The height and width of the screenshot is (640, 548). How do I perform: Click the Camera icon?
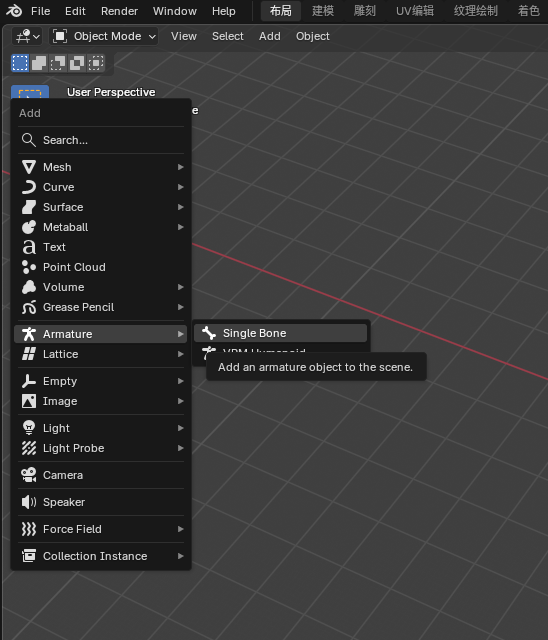[29, 475]
